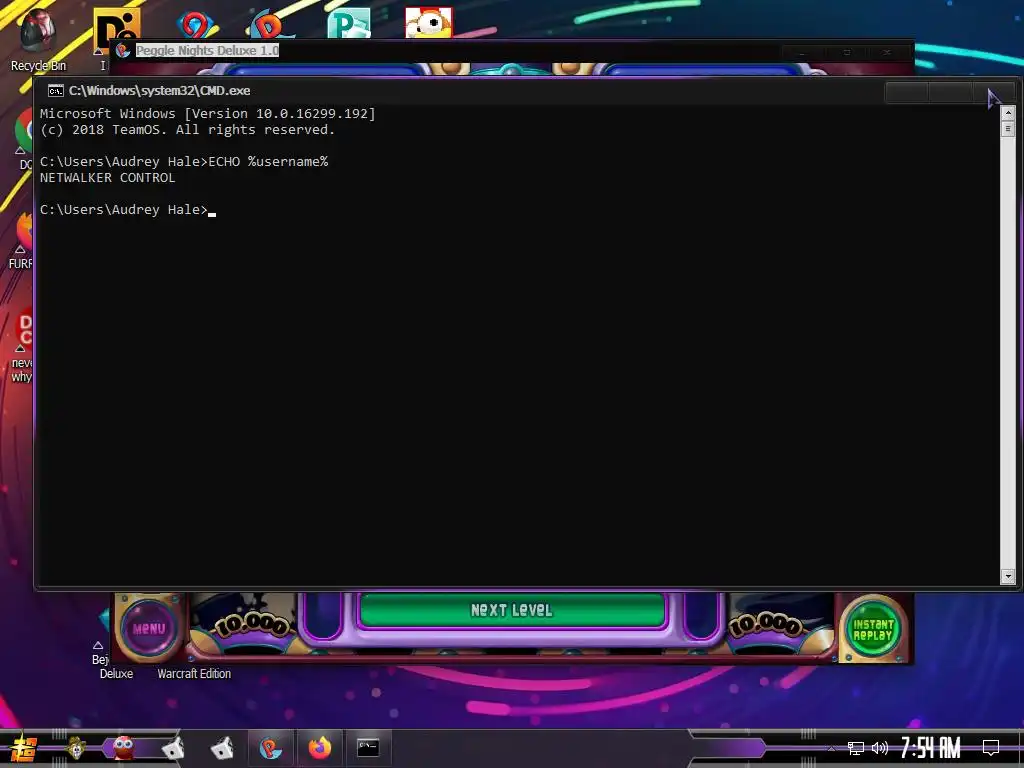Click the '(c) 2018 TeamOS. All rights reserved.' line
1024x768 pixels.
187,130
